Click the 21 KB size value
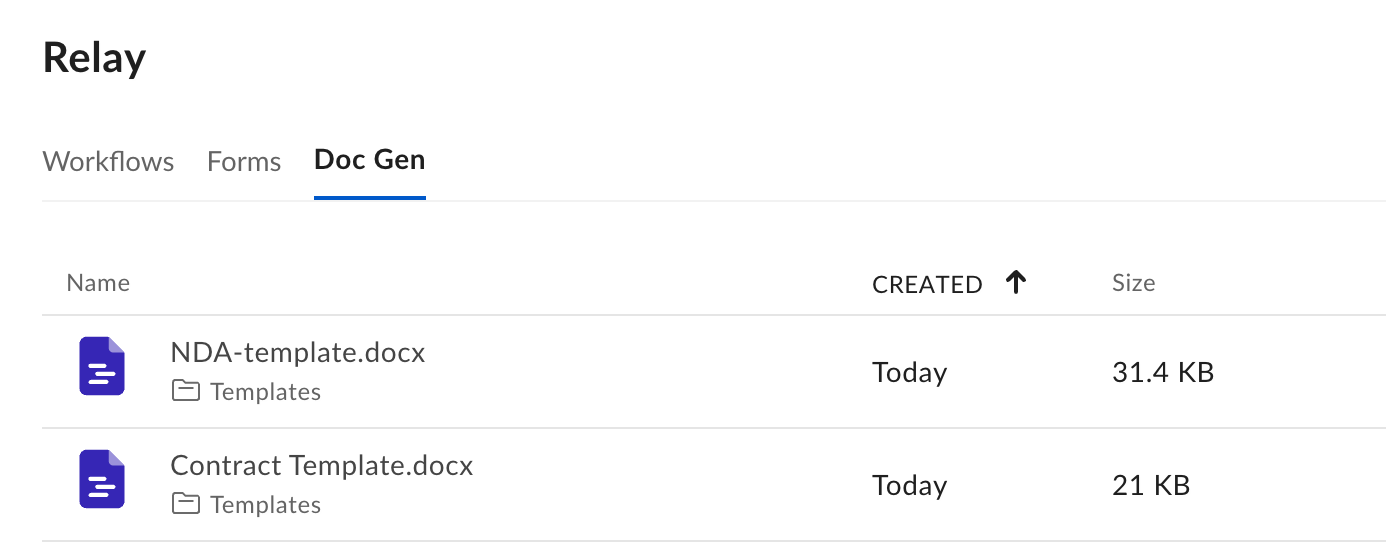The height and width of the screenshot is (550, 1386). click(x=1150, y=486)
